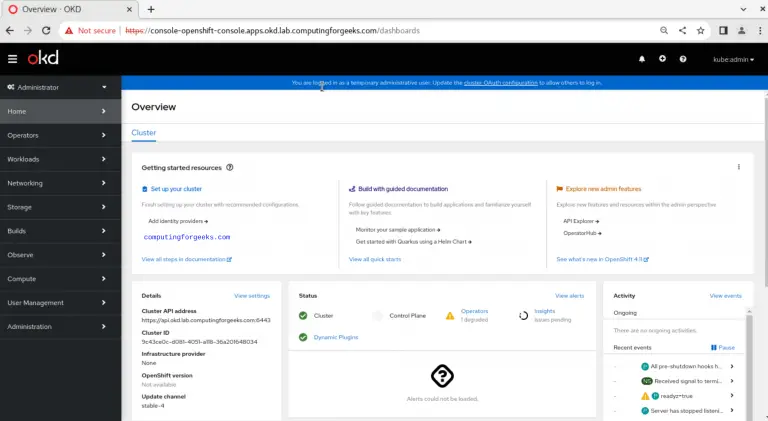768x421 pixels.
Task: Open the notifications bell
Action: [642, 59]
